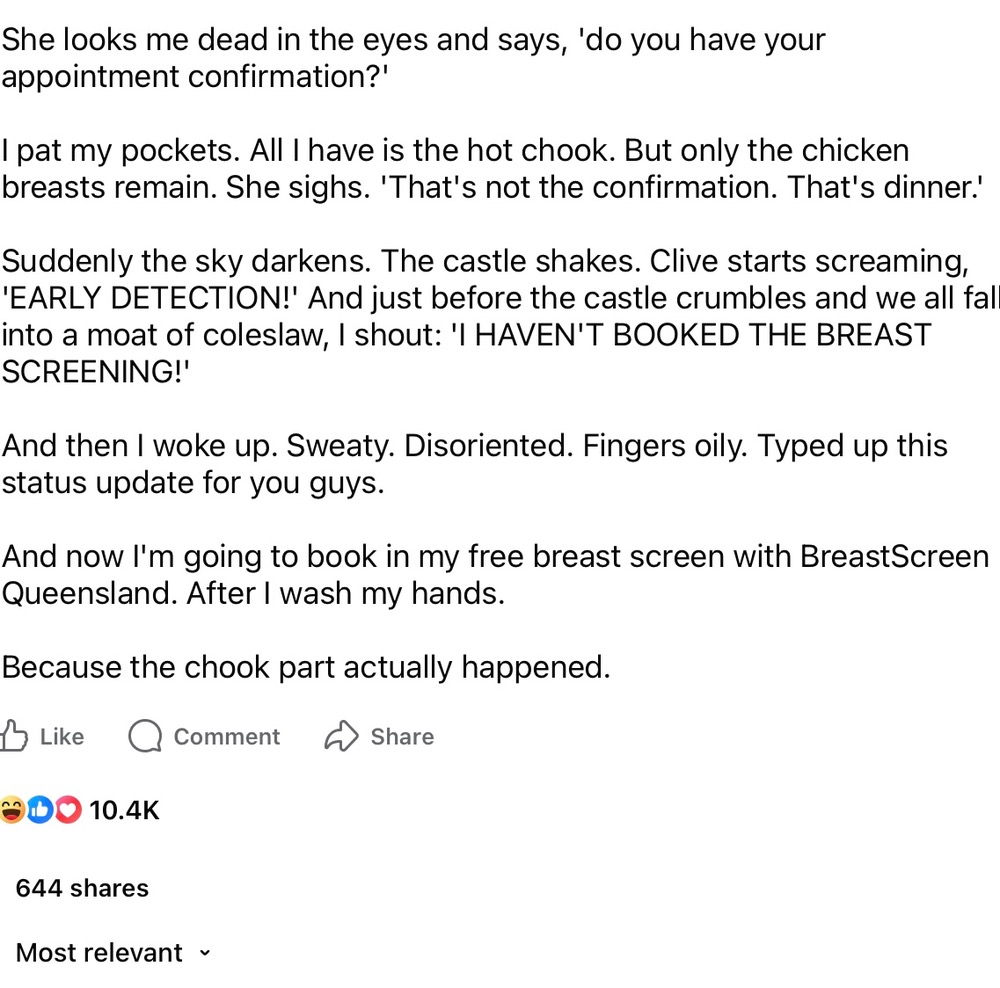
Task: Click the Share button label
Action: point(402,737)
